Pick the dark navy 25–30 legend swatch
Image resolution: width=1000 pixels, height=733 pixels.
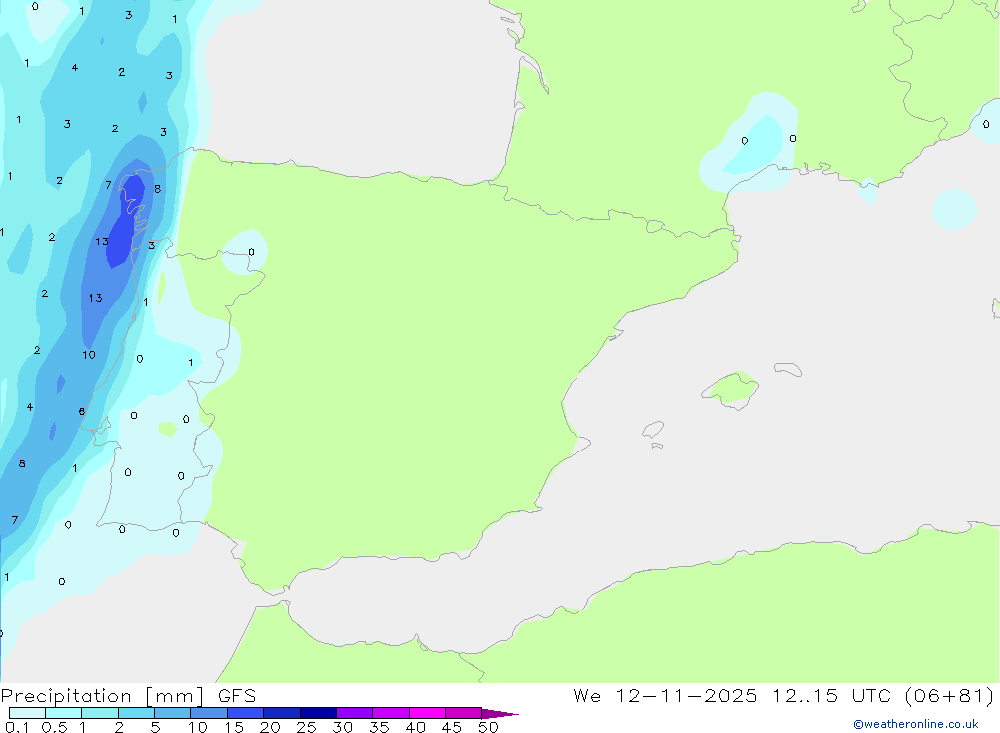tap(318, 713)
